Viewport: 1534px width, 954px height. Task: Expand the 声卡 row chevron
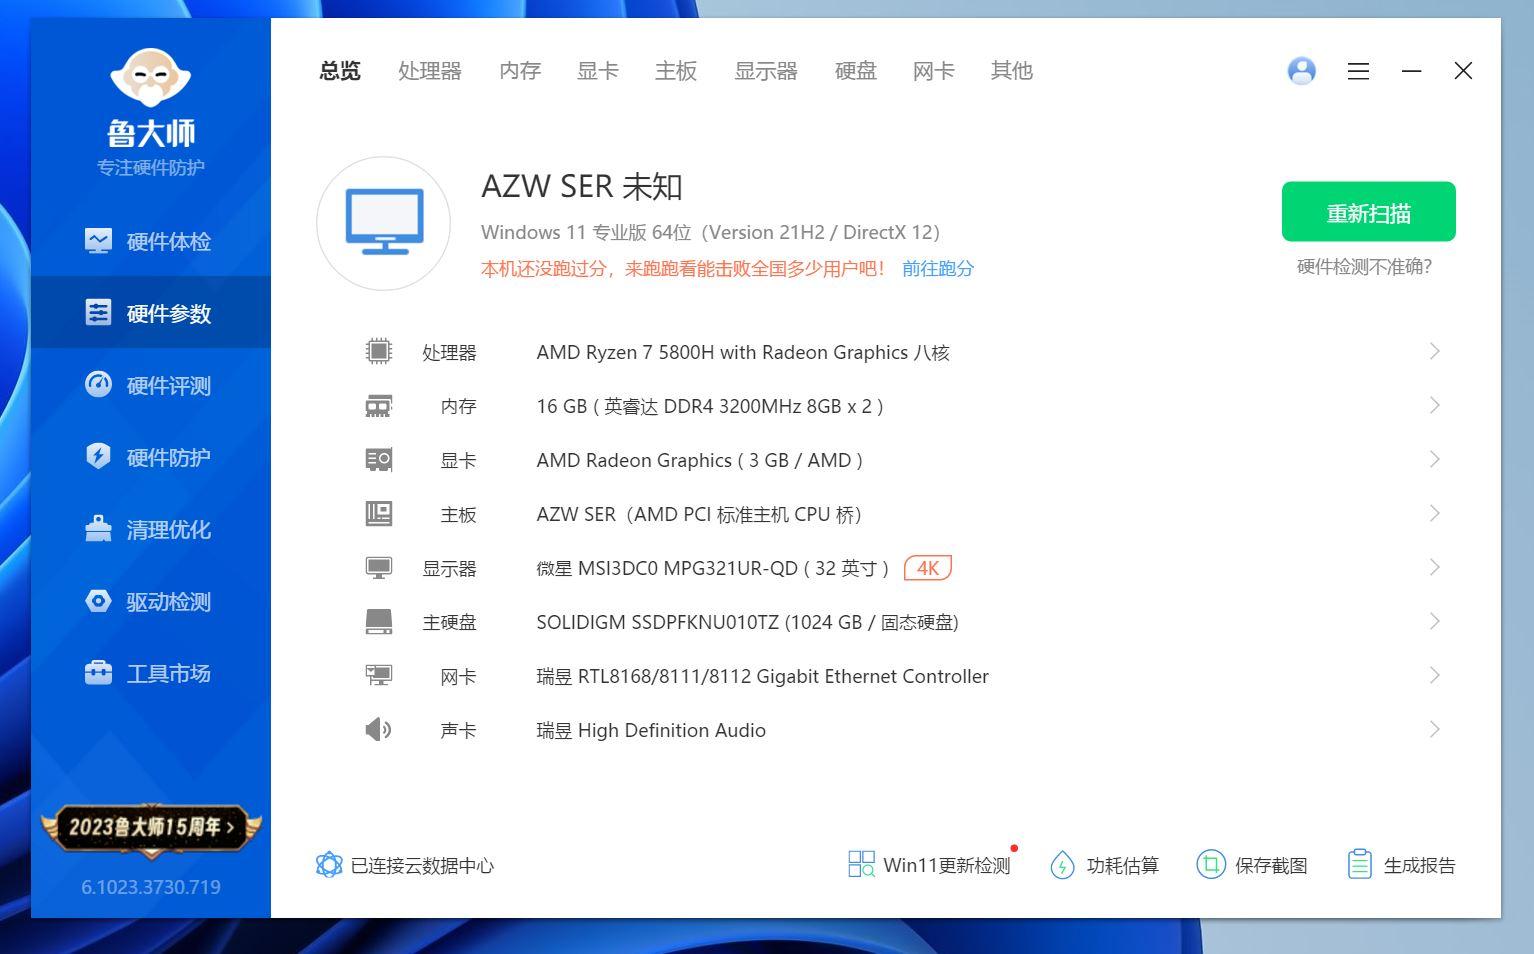pos(1434,729)
